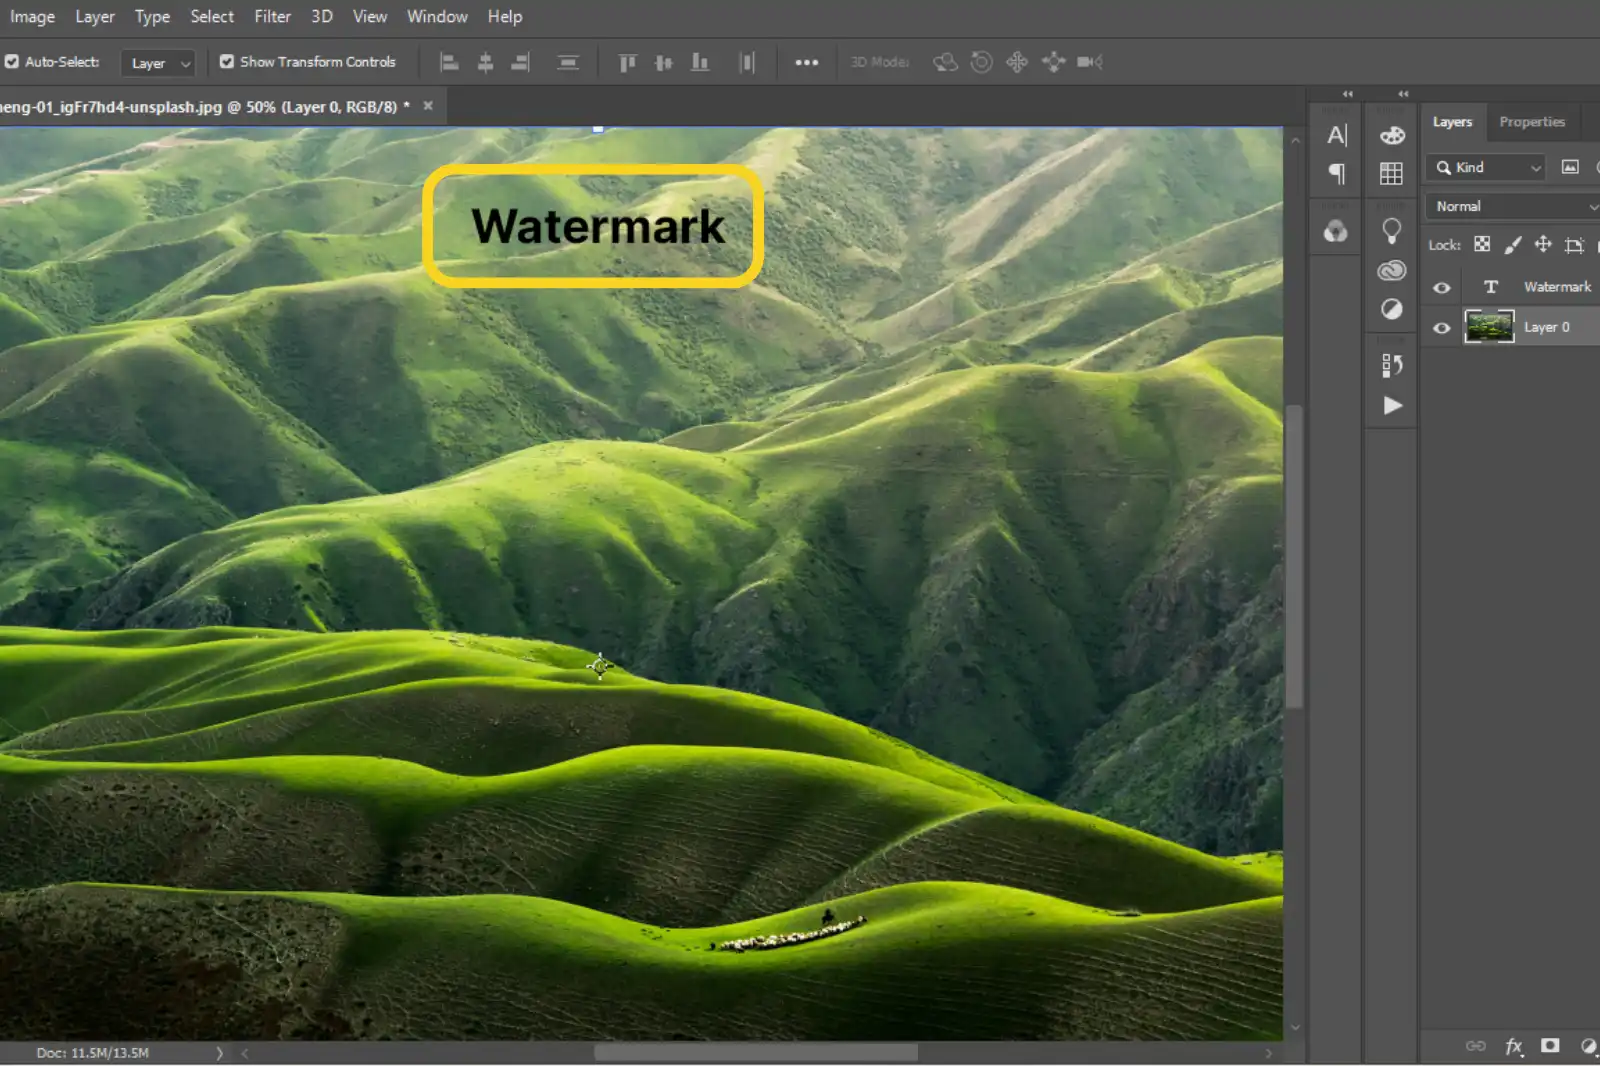Toggle visibility of Layer 0
This screenshot has height=1066, width=1600.
(x=1440, y=327)
